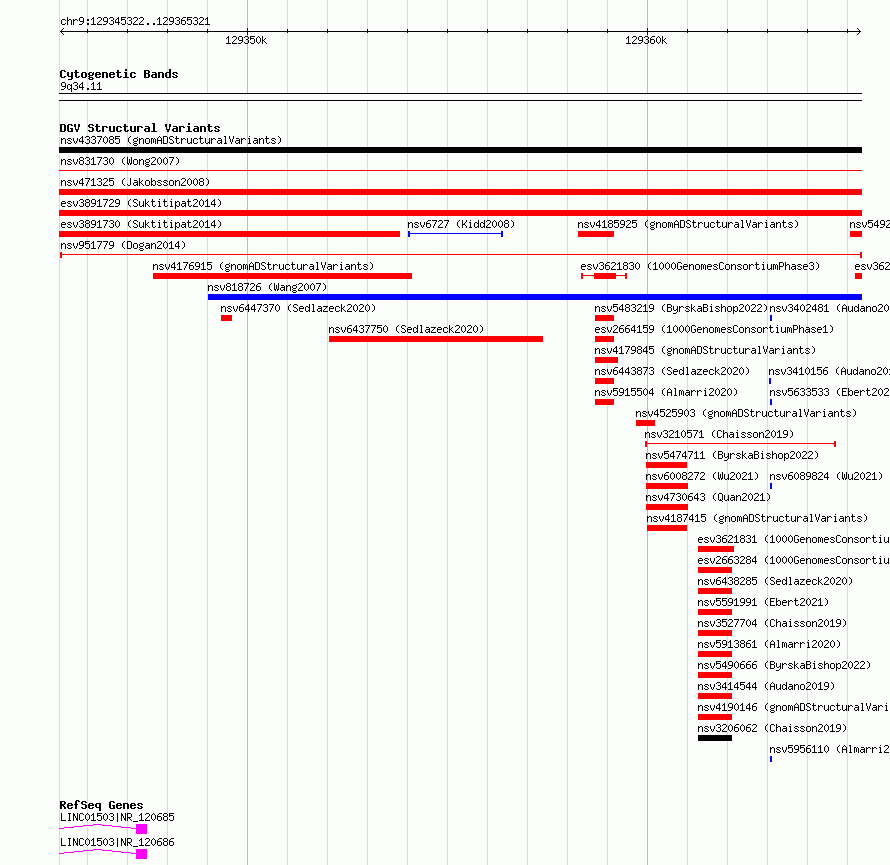Open variant esv3891729 (Suktitipat2014)
Screen dimensions: 890x865
141,203
